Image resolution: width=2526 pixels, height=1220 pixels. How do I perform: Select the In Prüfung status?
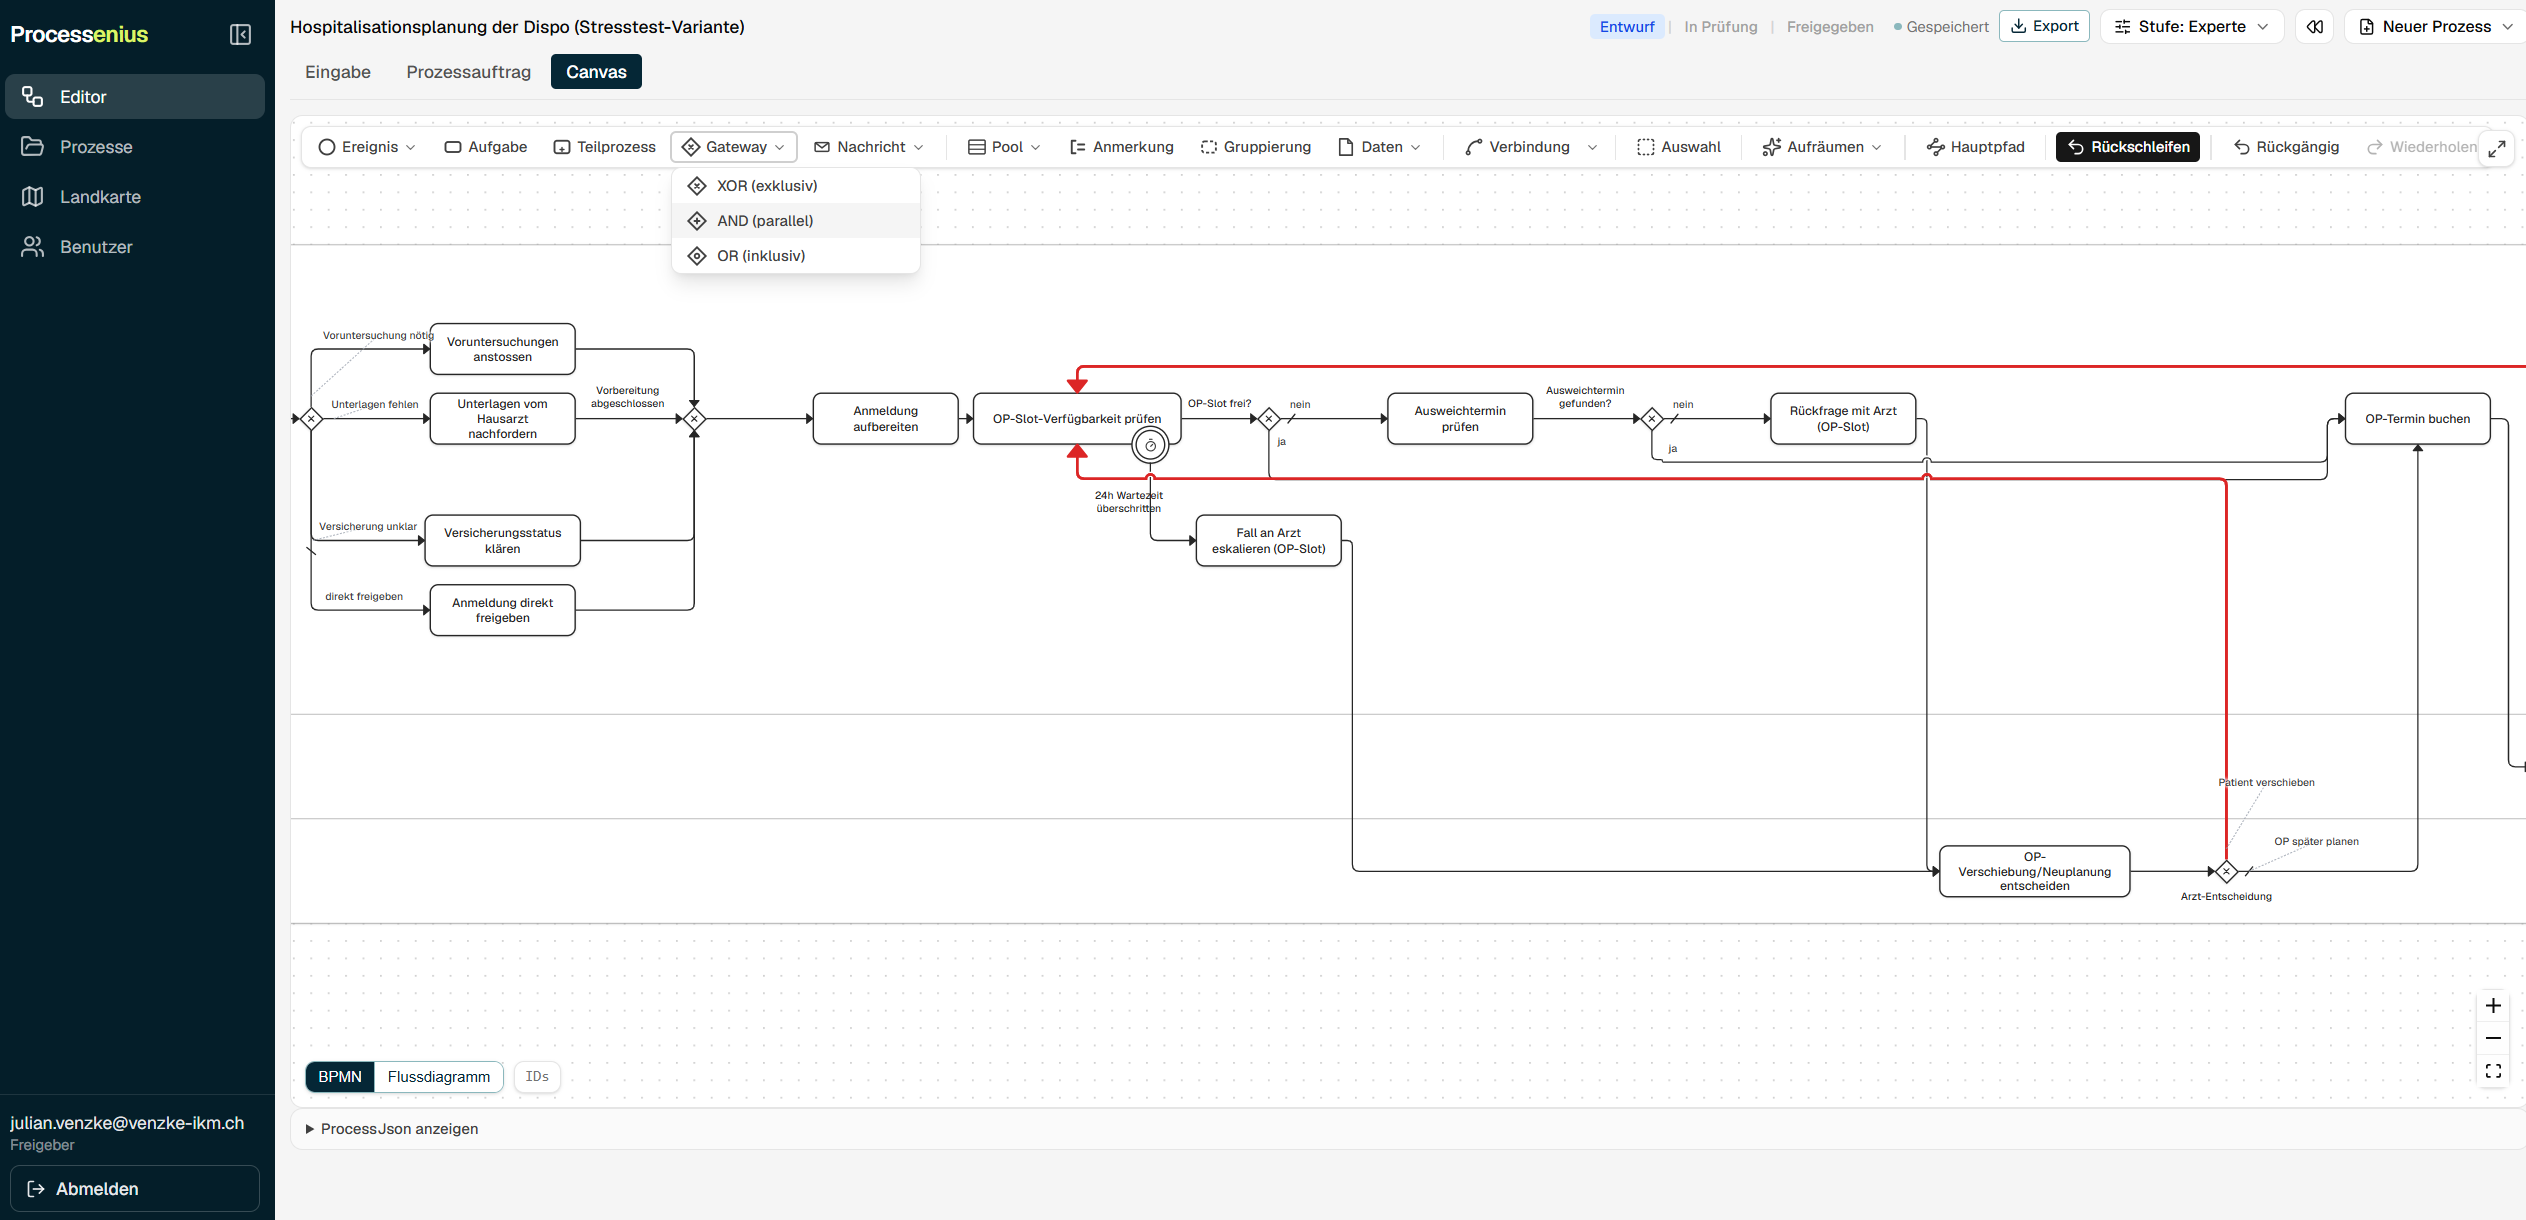[1720, 27]
